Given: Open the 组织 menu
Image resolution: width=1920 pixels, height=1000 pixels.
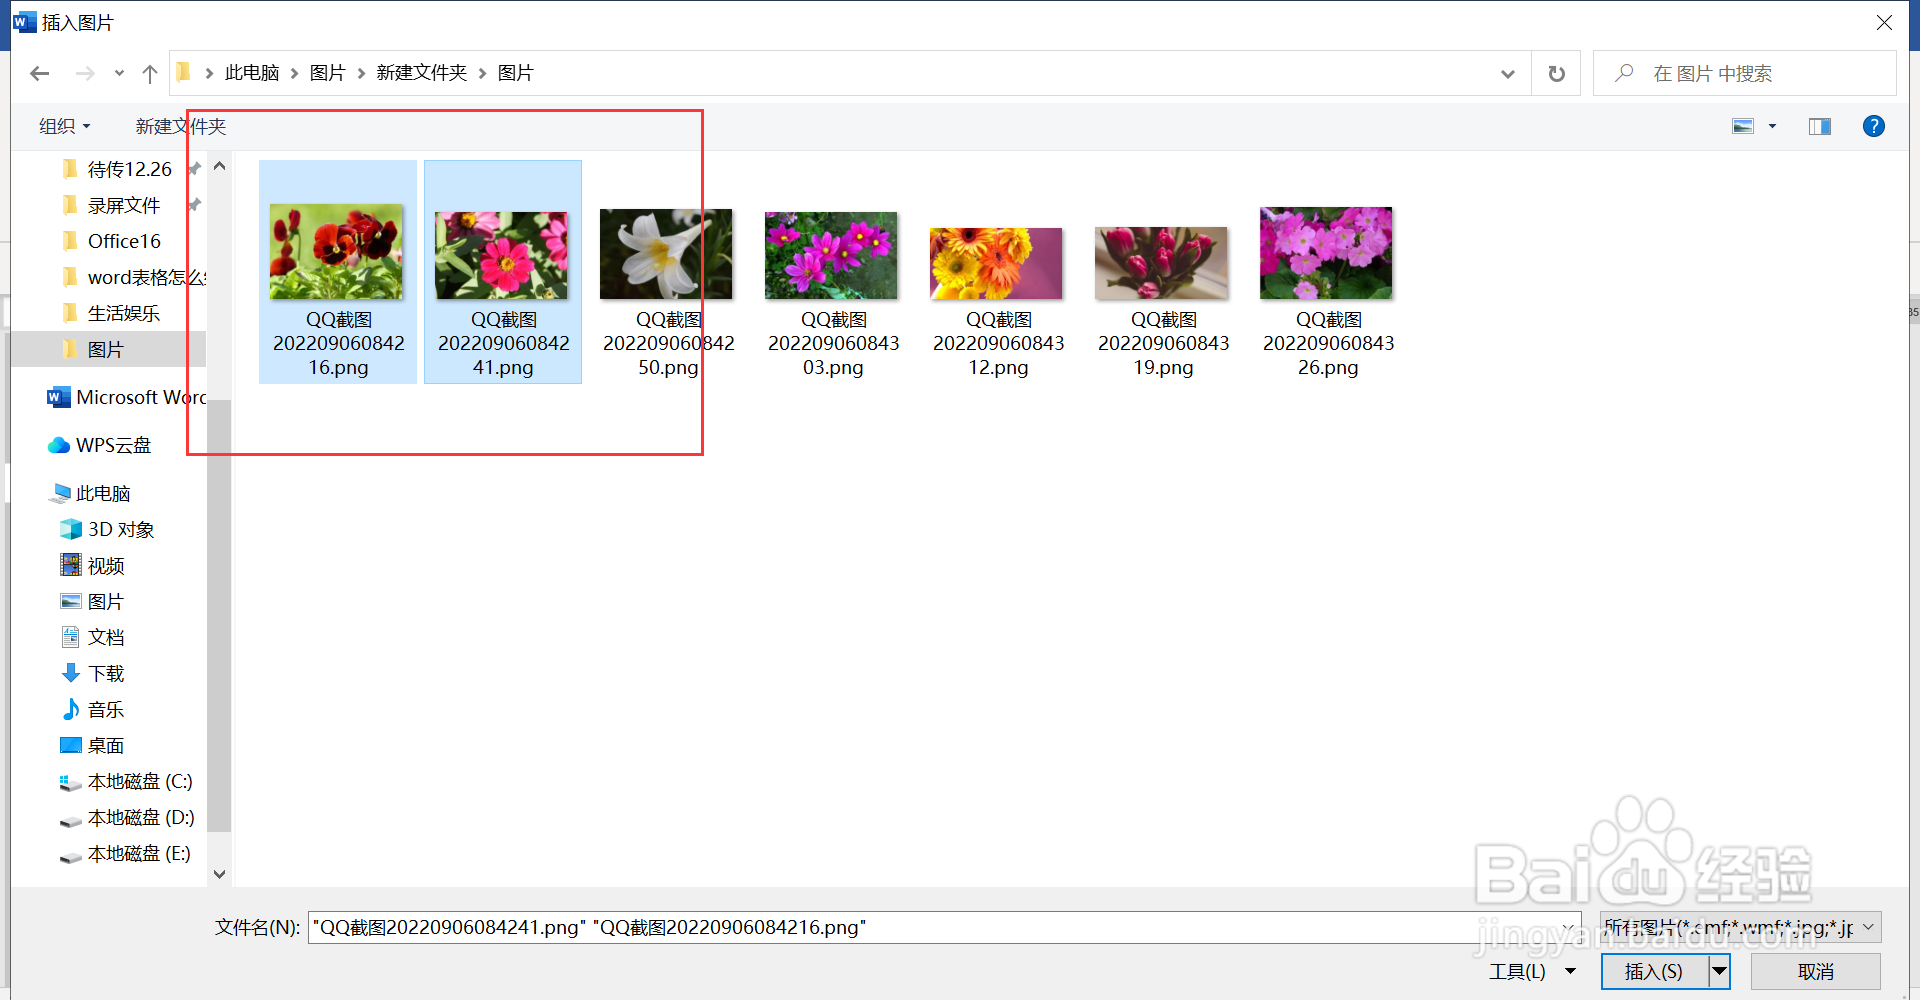Looking at the screenshot, I should click(65, 126).
